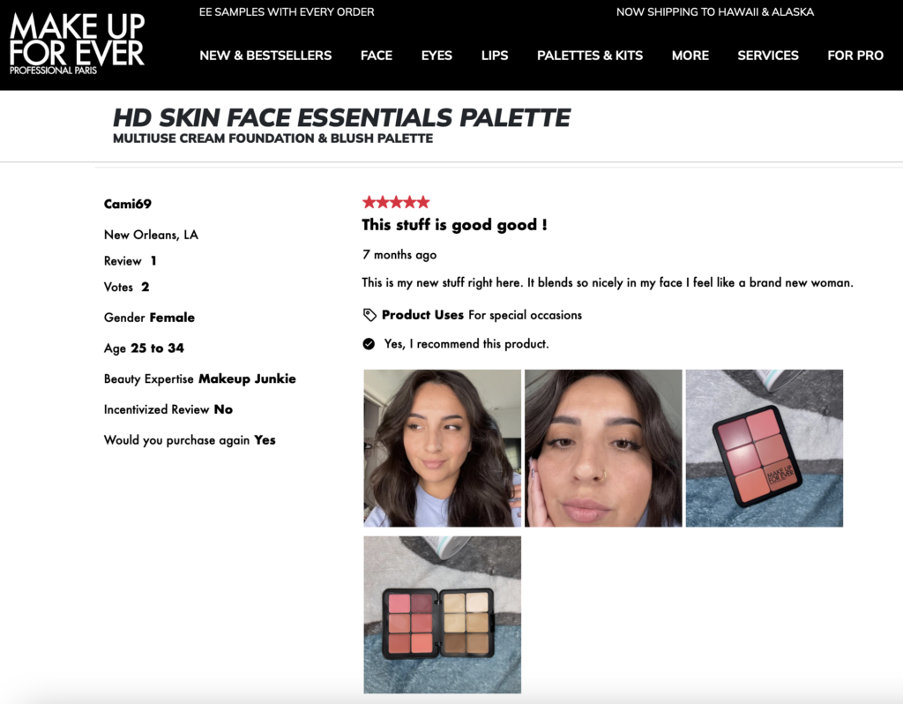Click the five-star rating icons
This screenshot has height=704, width=904.
click(x=396, y=202)
